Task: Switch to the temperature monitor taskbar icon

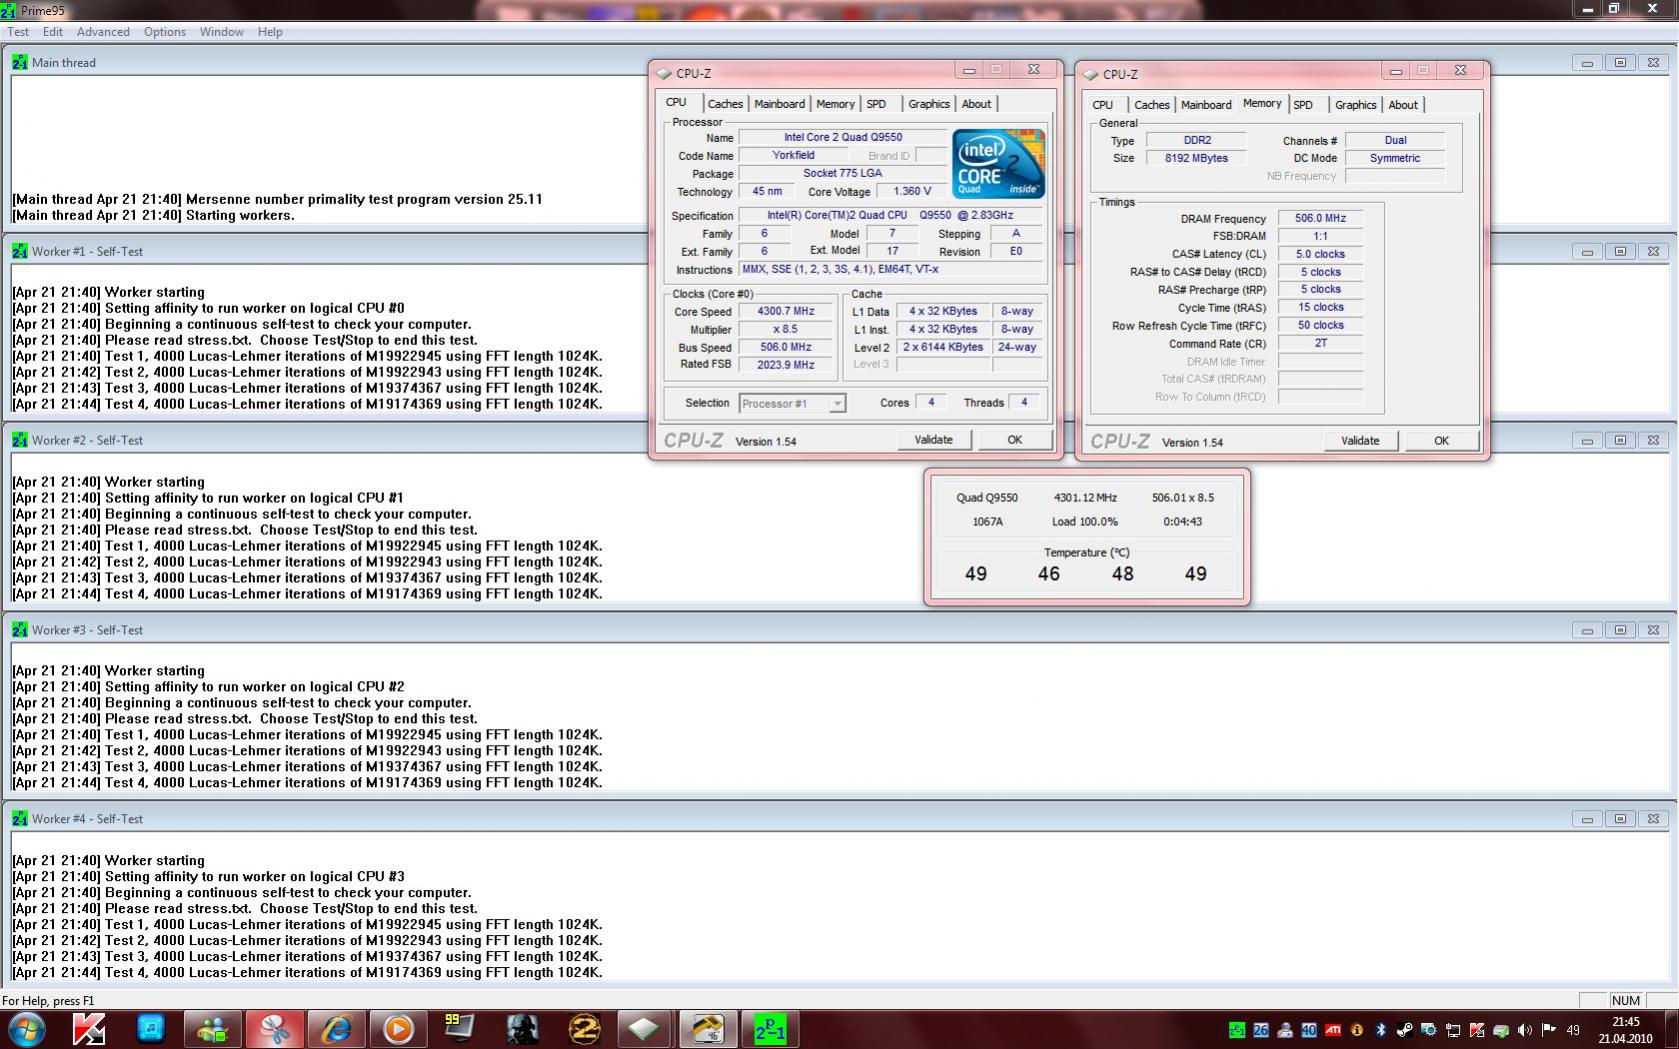Action: pos(707,1029)
